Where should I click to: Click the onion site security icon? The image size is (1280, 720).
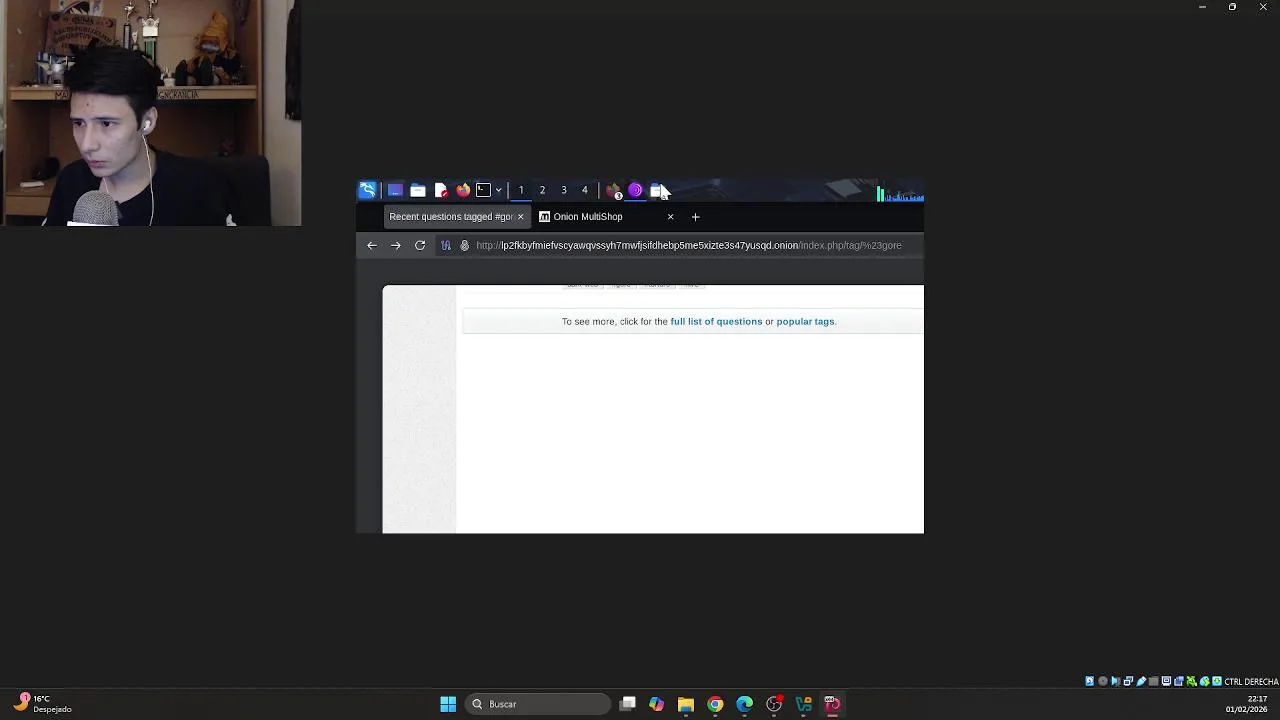coord(464,245)
